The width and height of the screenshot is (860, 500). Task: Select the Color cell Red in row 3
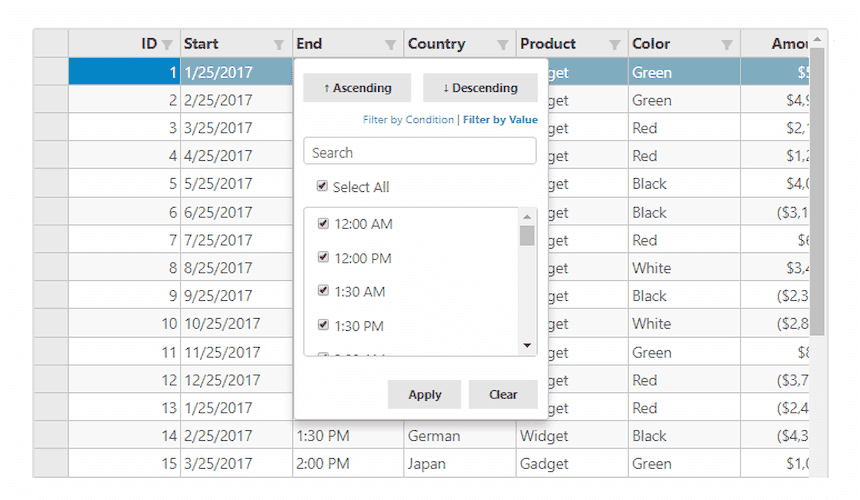pyautogui.click(x=684, y=128)
